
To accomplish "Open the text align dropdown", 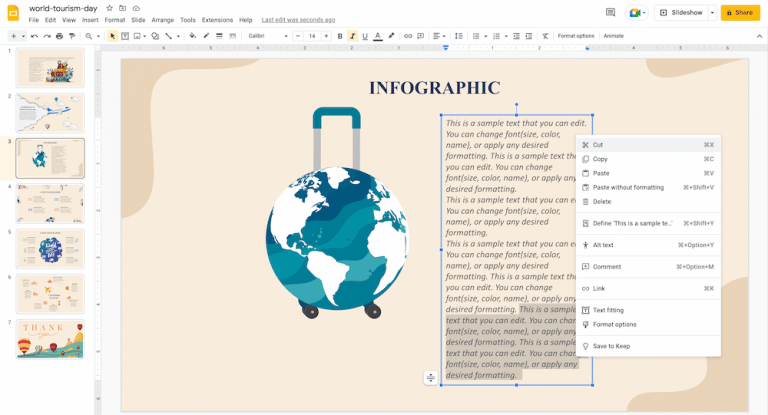I will (439, 36).
